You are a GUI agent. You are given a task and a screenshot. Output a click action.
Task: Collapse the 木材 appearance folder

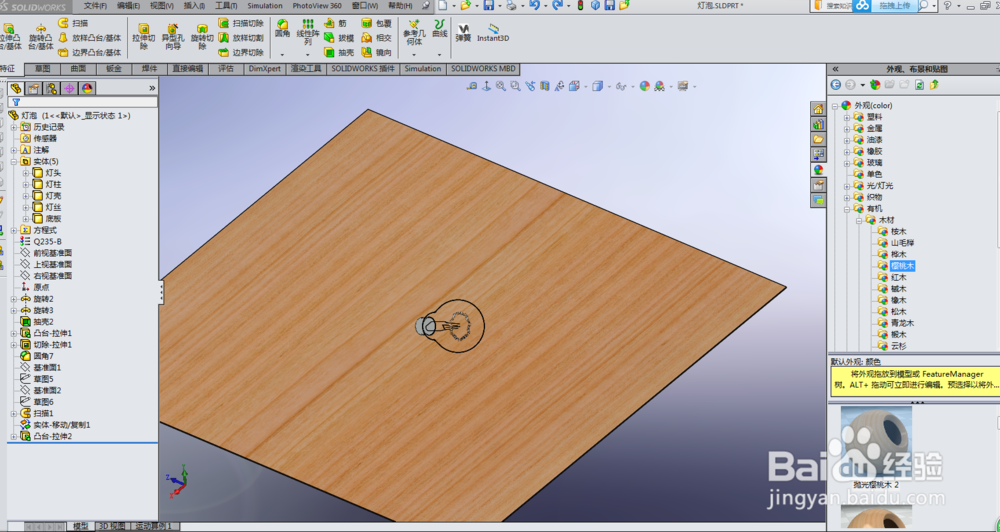pos(859,220)
